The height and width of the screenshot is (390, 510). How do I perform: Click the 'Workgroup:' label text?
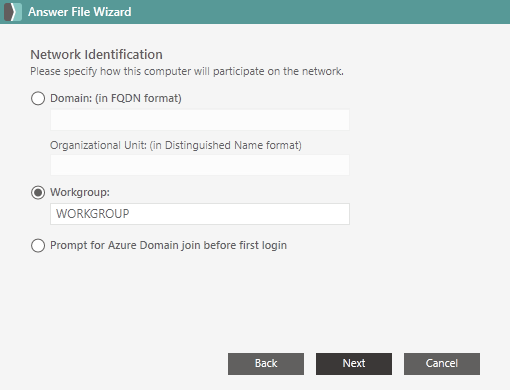[80, 192]
